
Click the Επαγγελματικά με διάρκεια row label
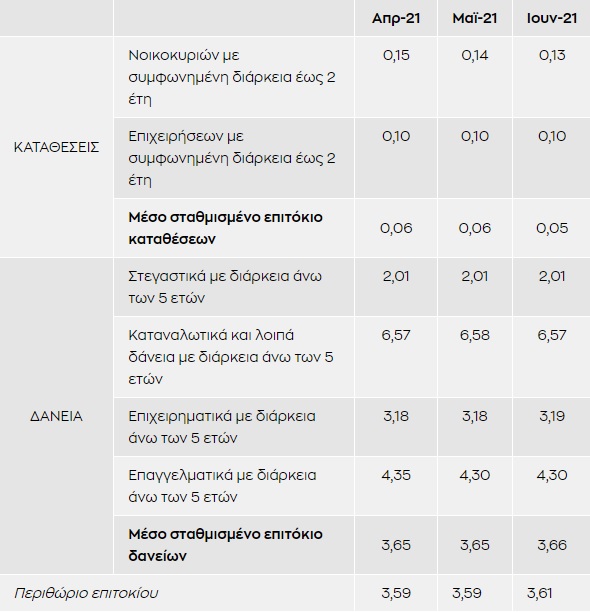[222, 486]
